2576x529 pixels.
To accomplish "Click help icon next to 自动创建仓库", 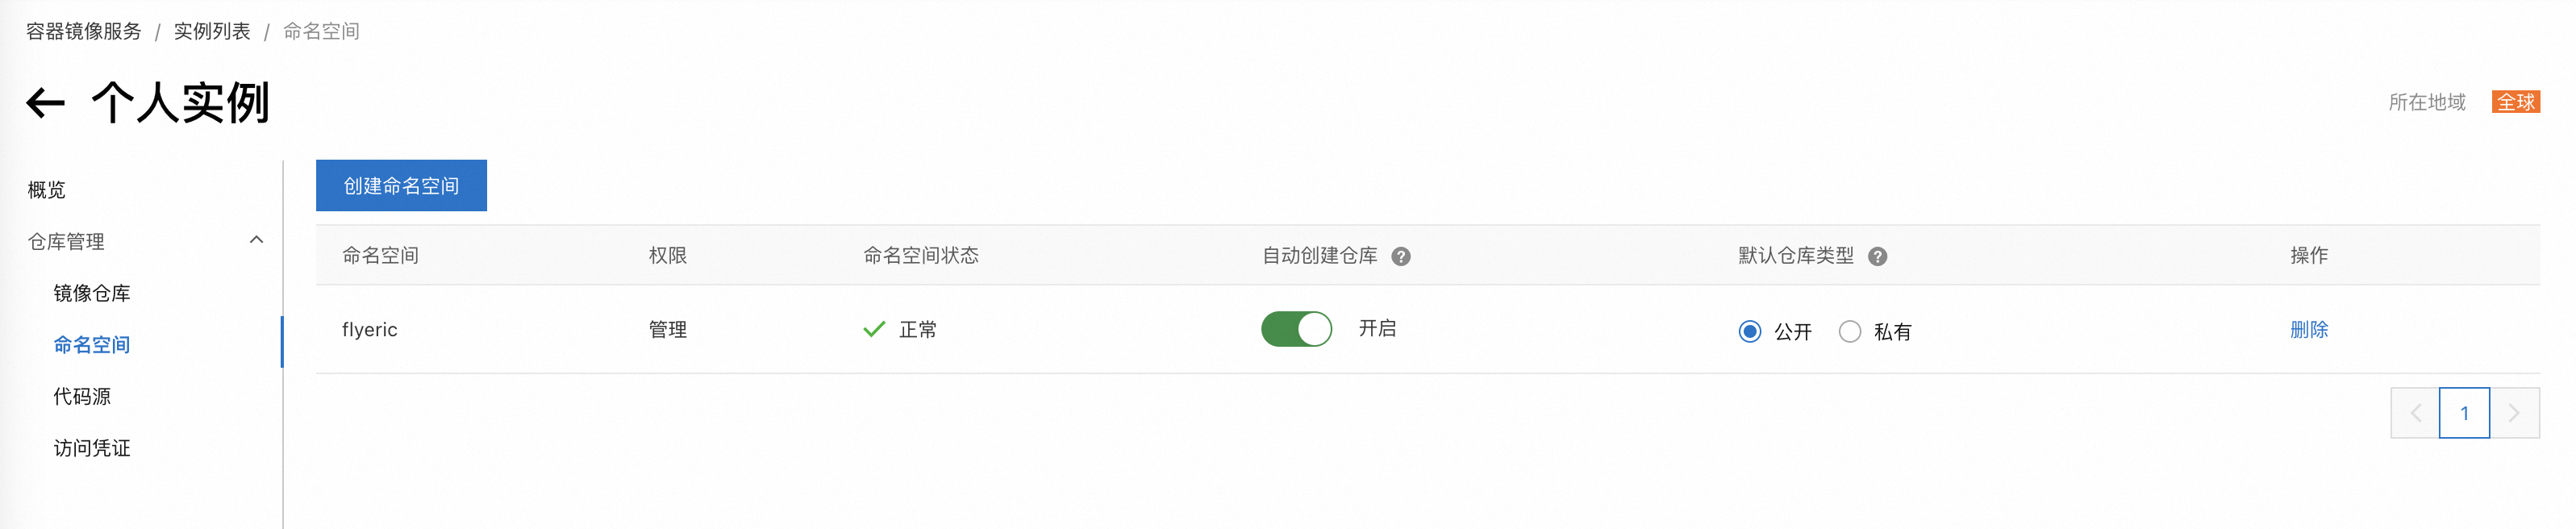I will click(x=1401, y=257).
